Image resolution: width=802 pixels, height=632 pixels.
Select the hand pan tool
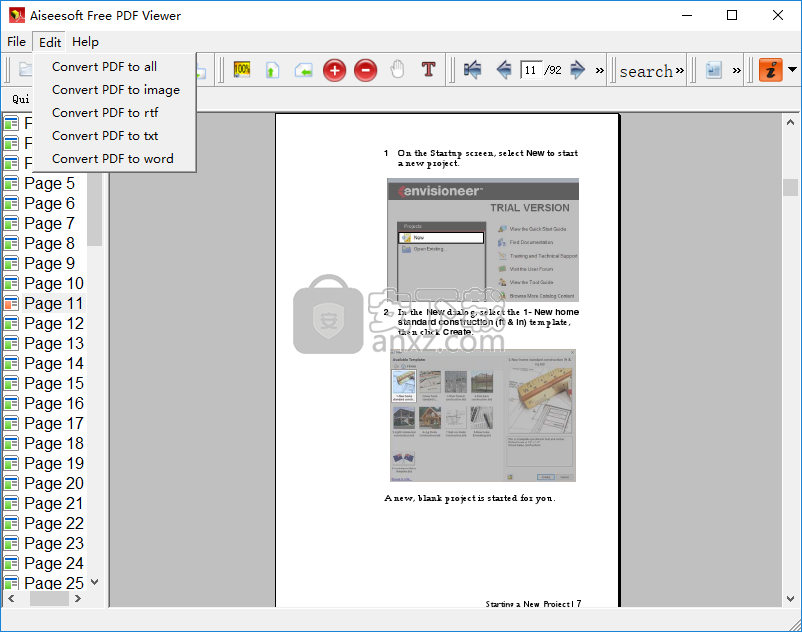(397, 70)
